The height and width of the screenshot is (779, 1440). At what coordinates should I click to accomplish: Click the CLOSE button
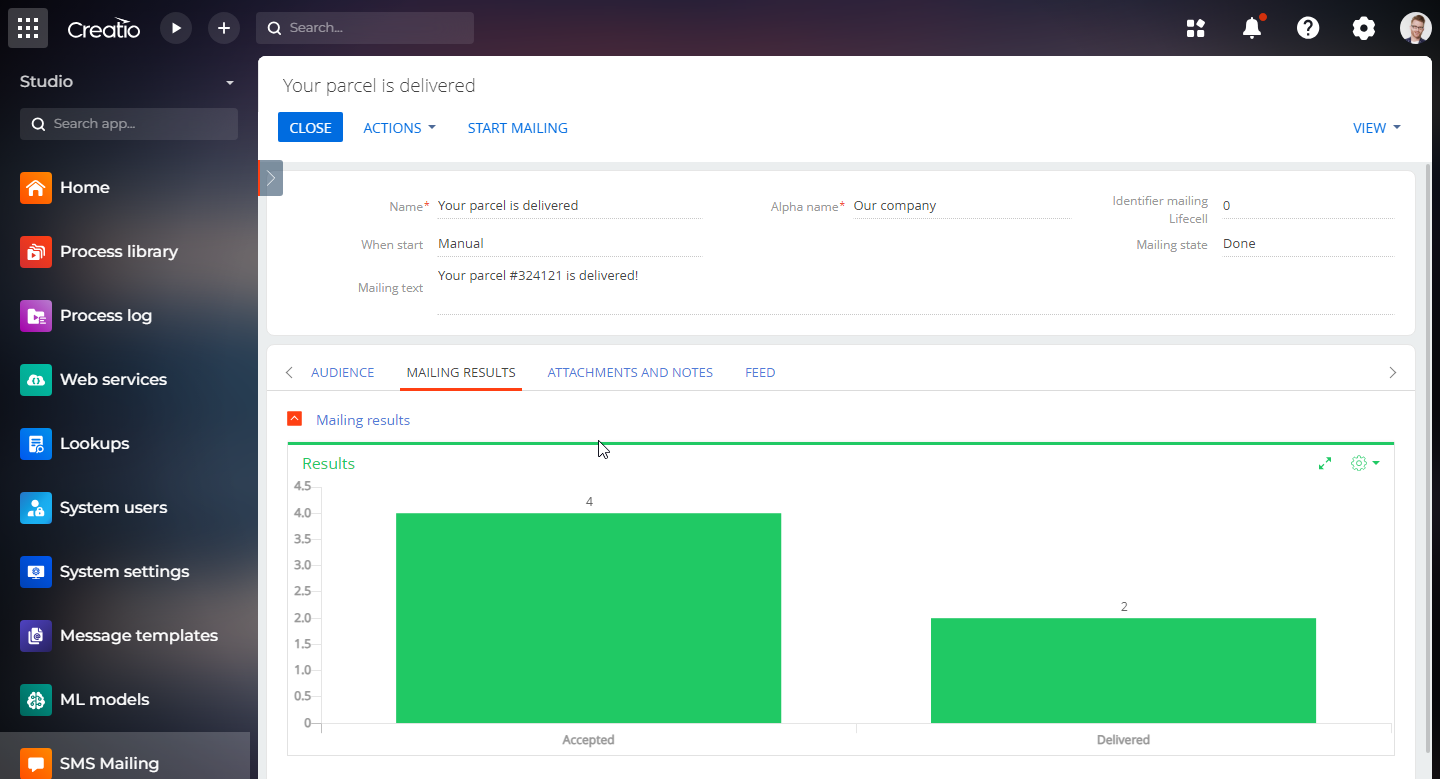(x=310, y=128)
